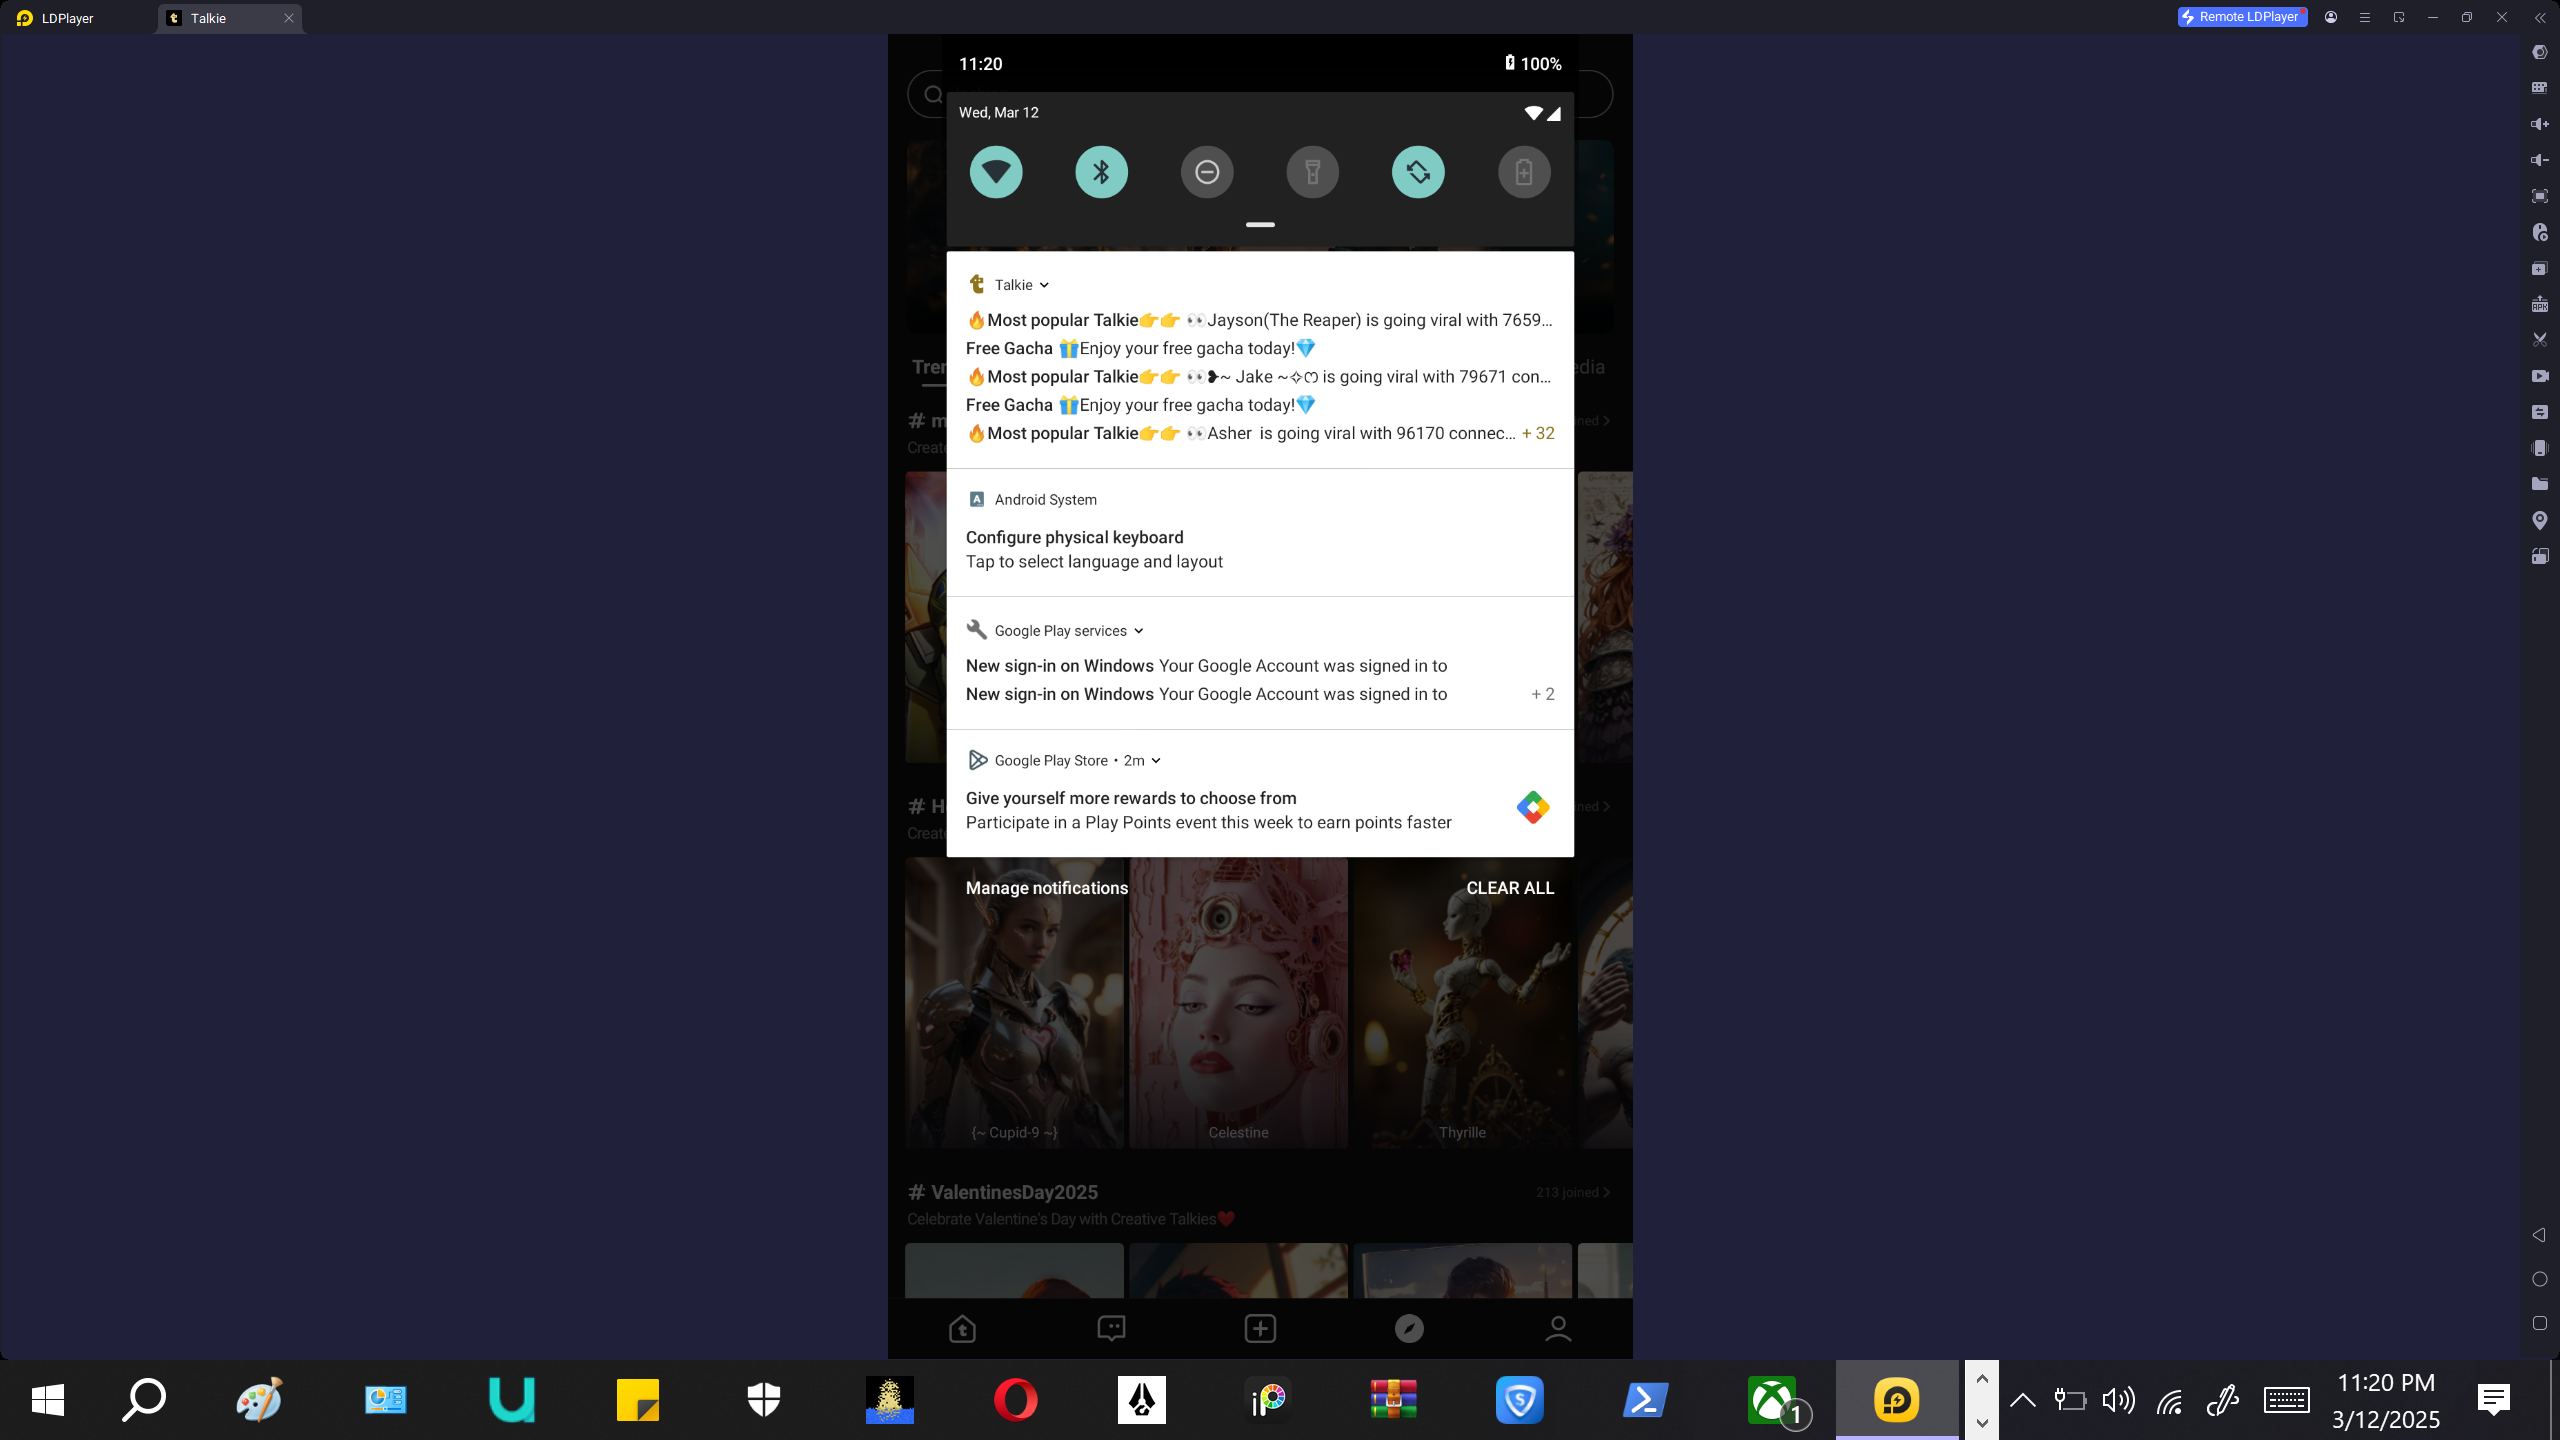Open the synchronizer arrows icon in sidebar
This screenshot has width=2560, height=1440.
tap(2539, 412)
